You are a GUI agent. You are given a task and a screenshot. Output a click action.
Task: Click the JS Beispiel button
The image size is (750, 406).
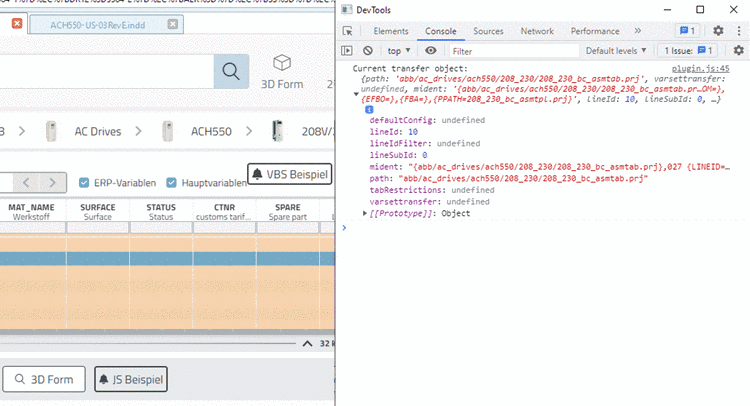(x=131, y=379)
